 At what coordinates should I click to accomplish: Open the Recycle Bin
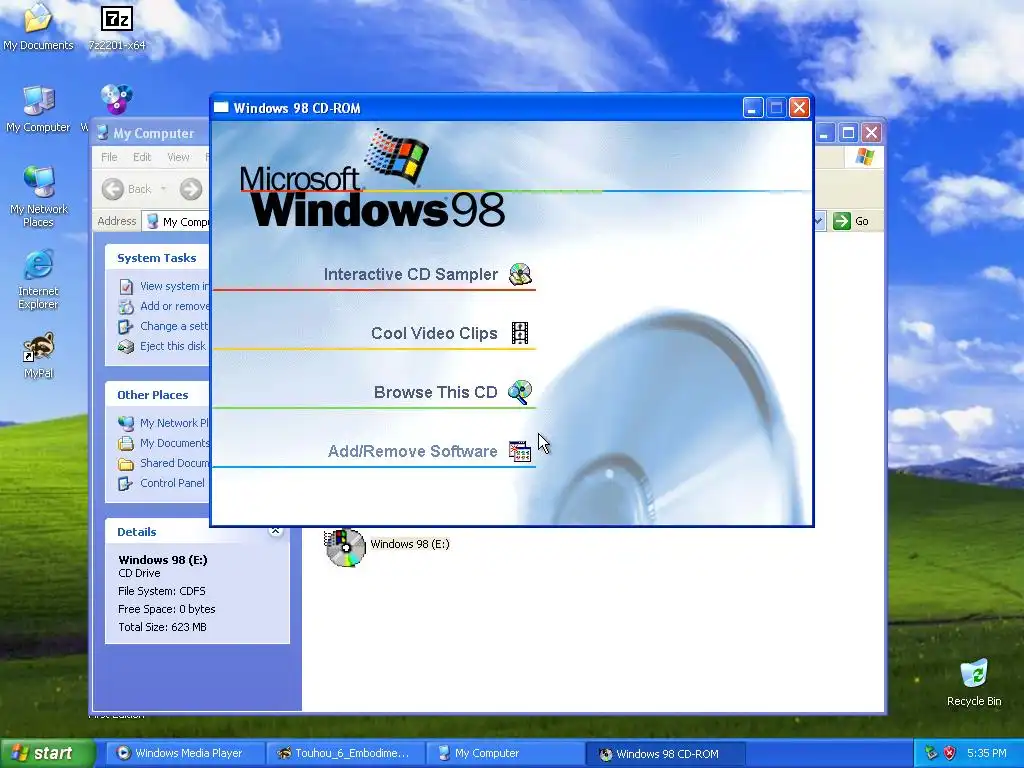tap(974, 683)
